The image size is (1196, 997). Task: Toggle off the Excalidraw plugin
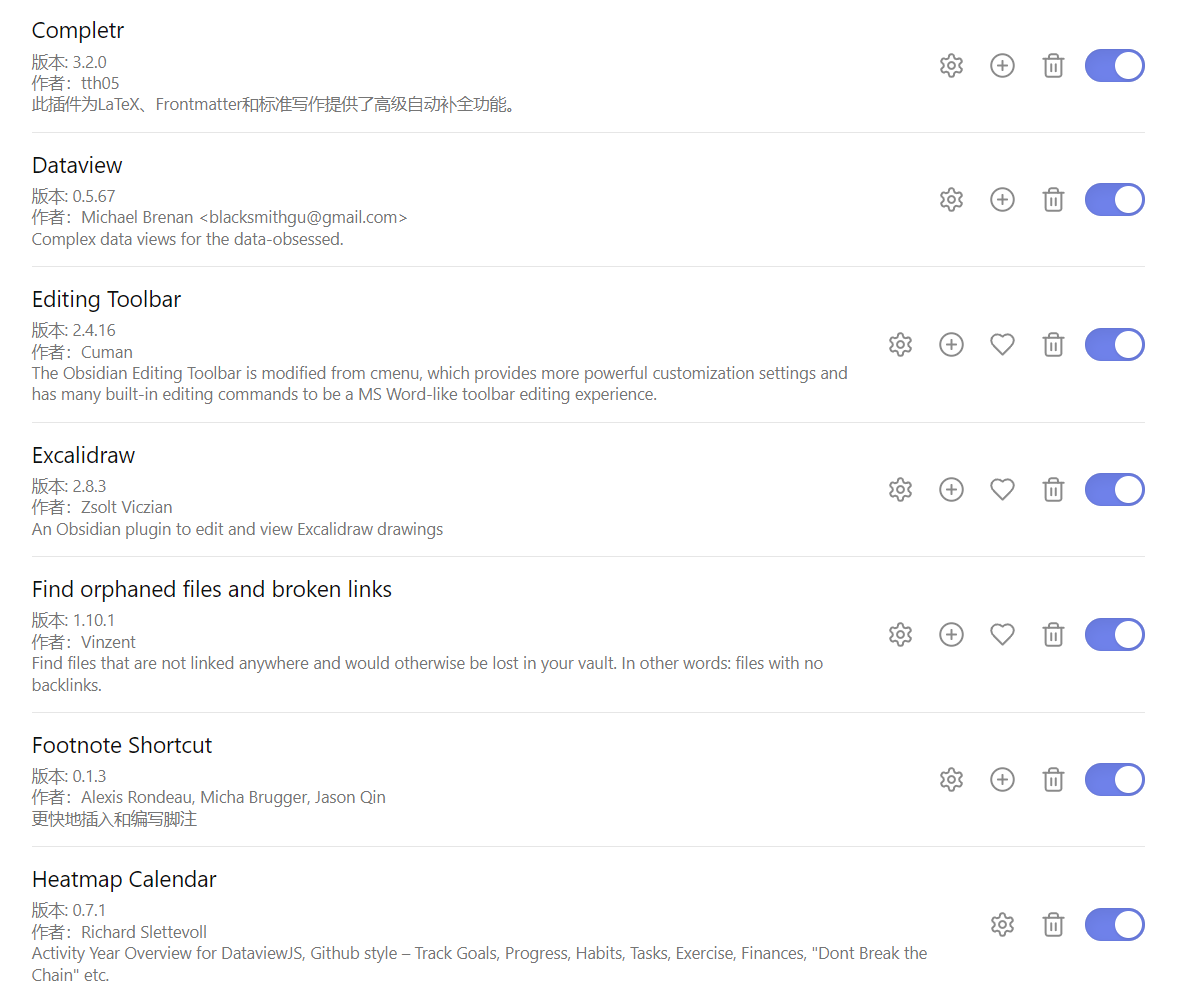(1114, 490)
